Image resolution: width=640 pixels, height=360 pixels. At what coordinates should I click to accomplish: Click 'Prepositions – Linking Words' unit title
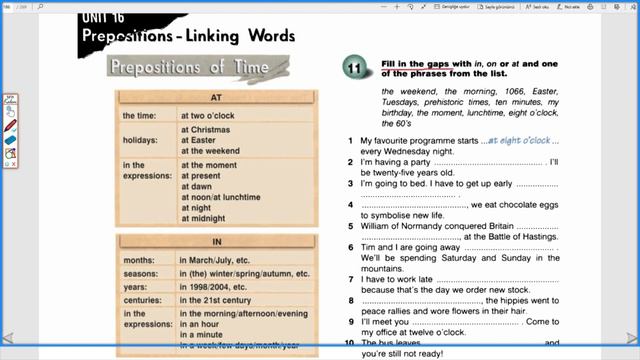tap(188, 36)
